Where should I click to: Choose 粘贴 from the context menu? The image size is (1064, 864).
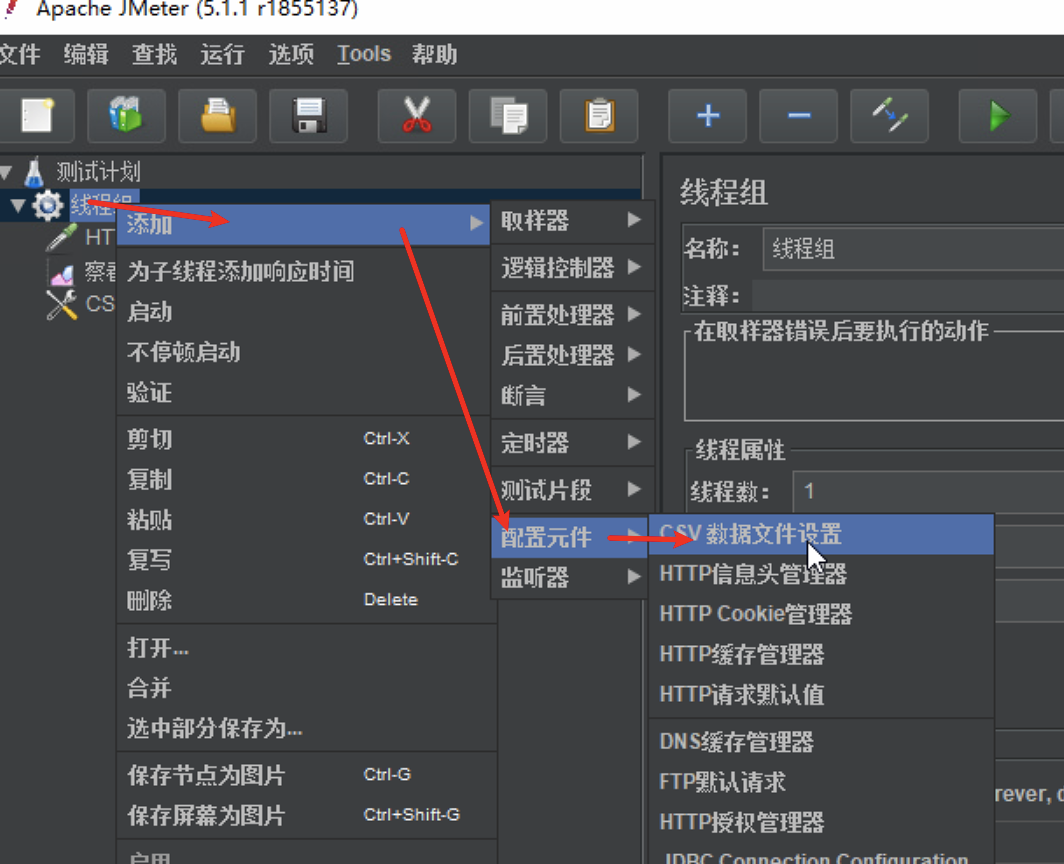[x=303, y=519]
